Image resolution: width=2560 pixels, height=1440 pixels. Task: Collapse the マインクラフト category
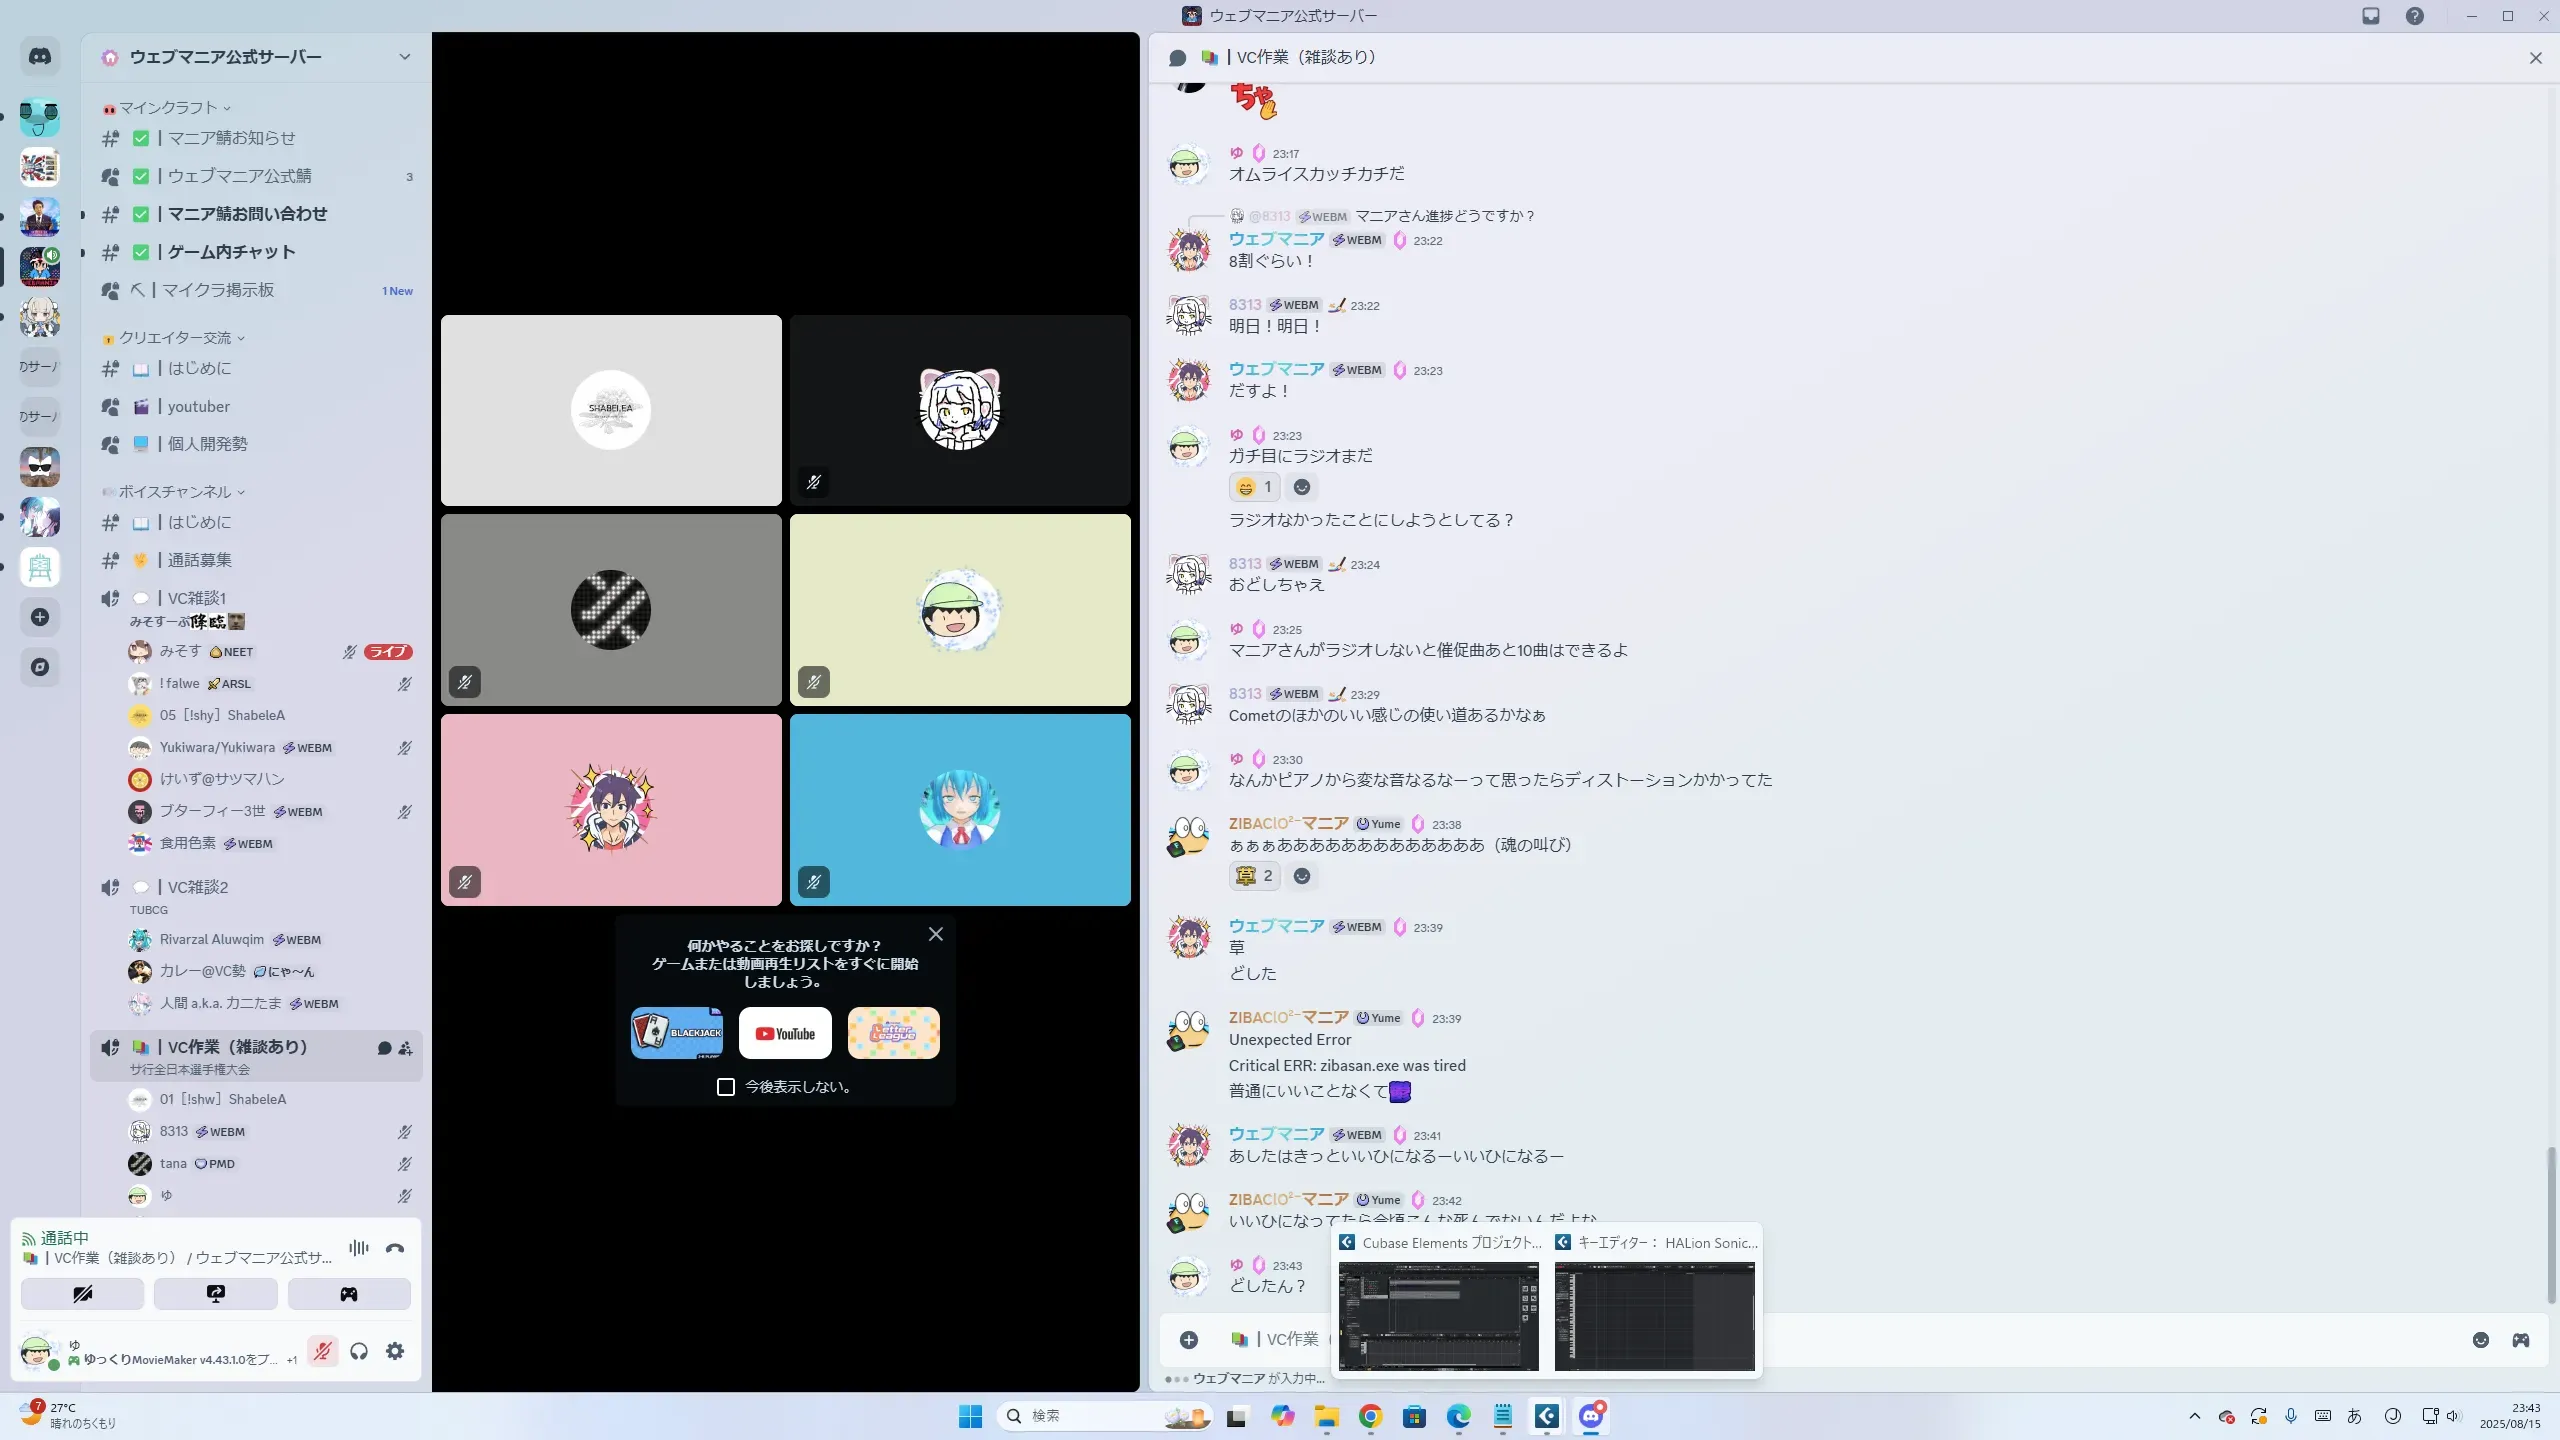pyautogui.click(x=168, y=108)
